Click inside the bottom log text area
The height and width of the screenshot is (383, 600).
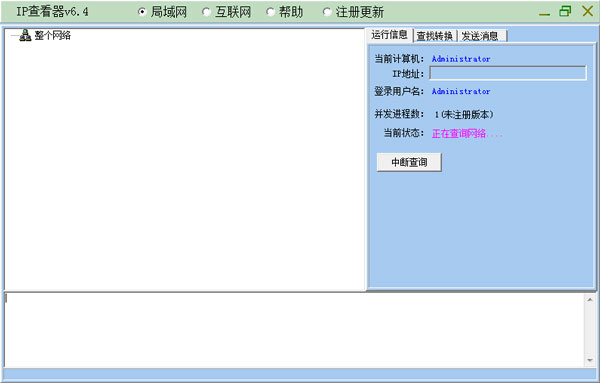pyautogui.click(x=294, y=330)
